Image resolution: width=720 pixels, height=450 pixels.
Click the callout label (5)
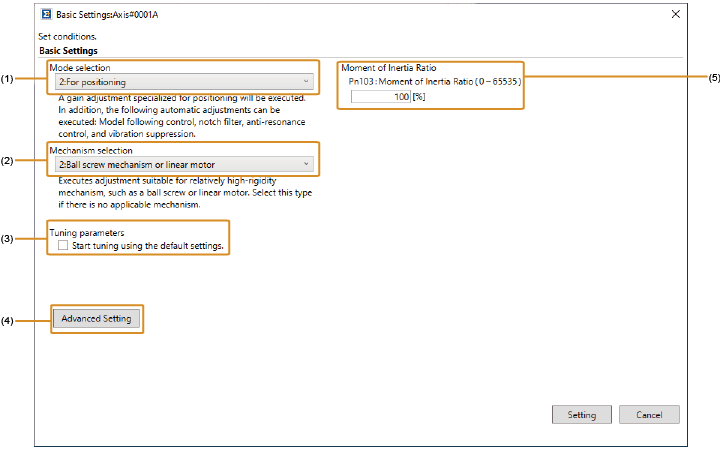[712, 77]
